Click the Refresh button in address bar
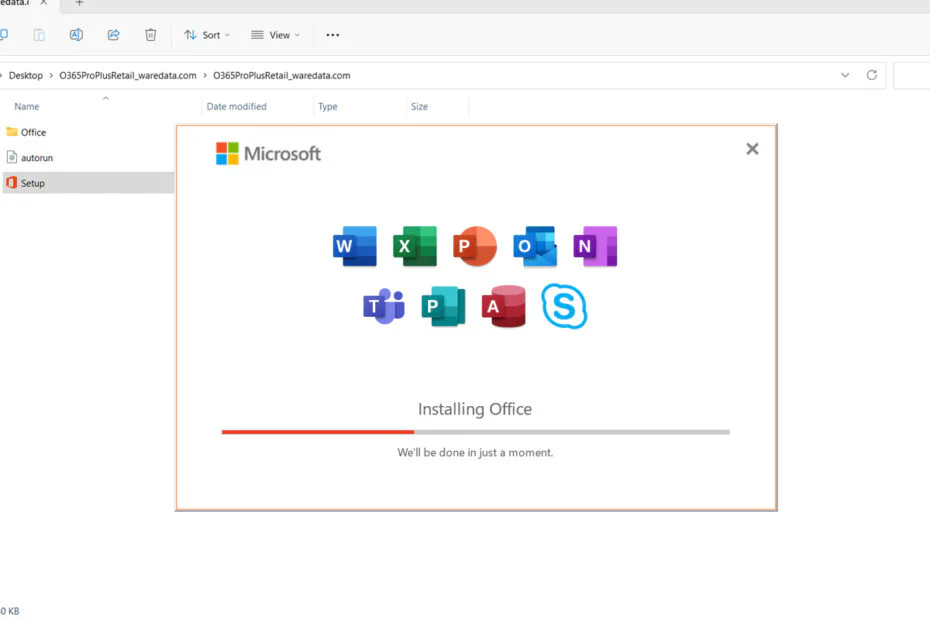The height and width of the screenshot is (620, 930). click(x=872, y=75)
